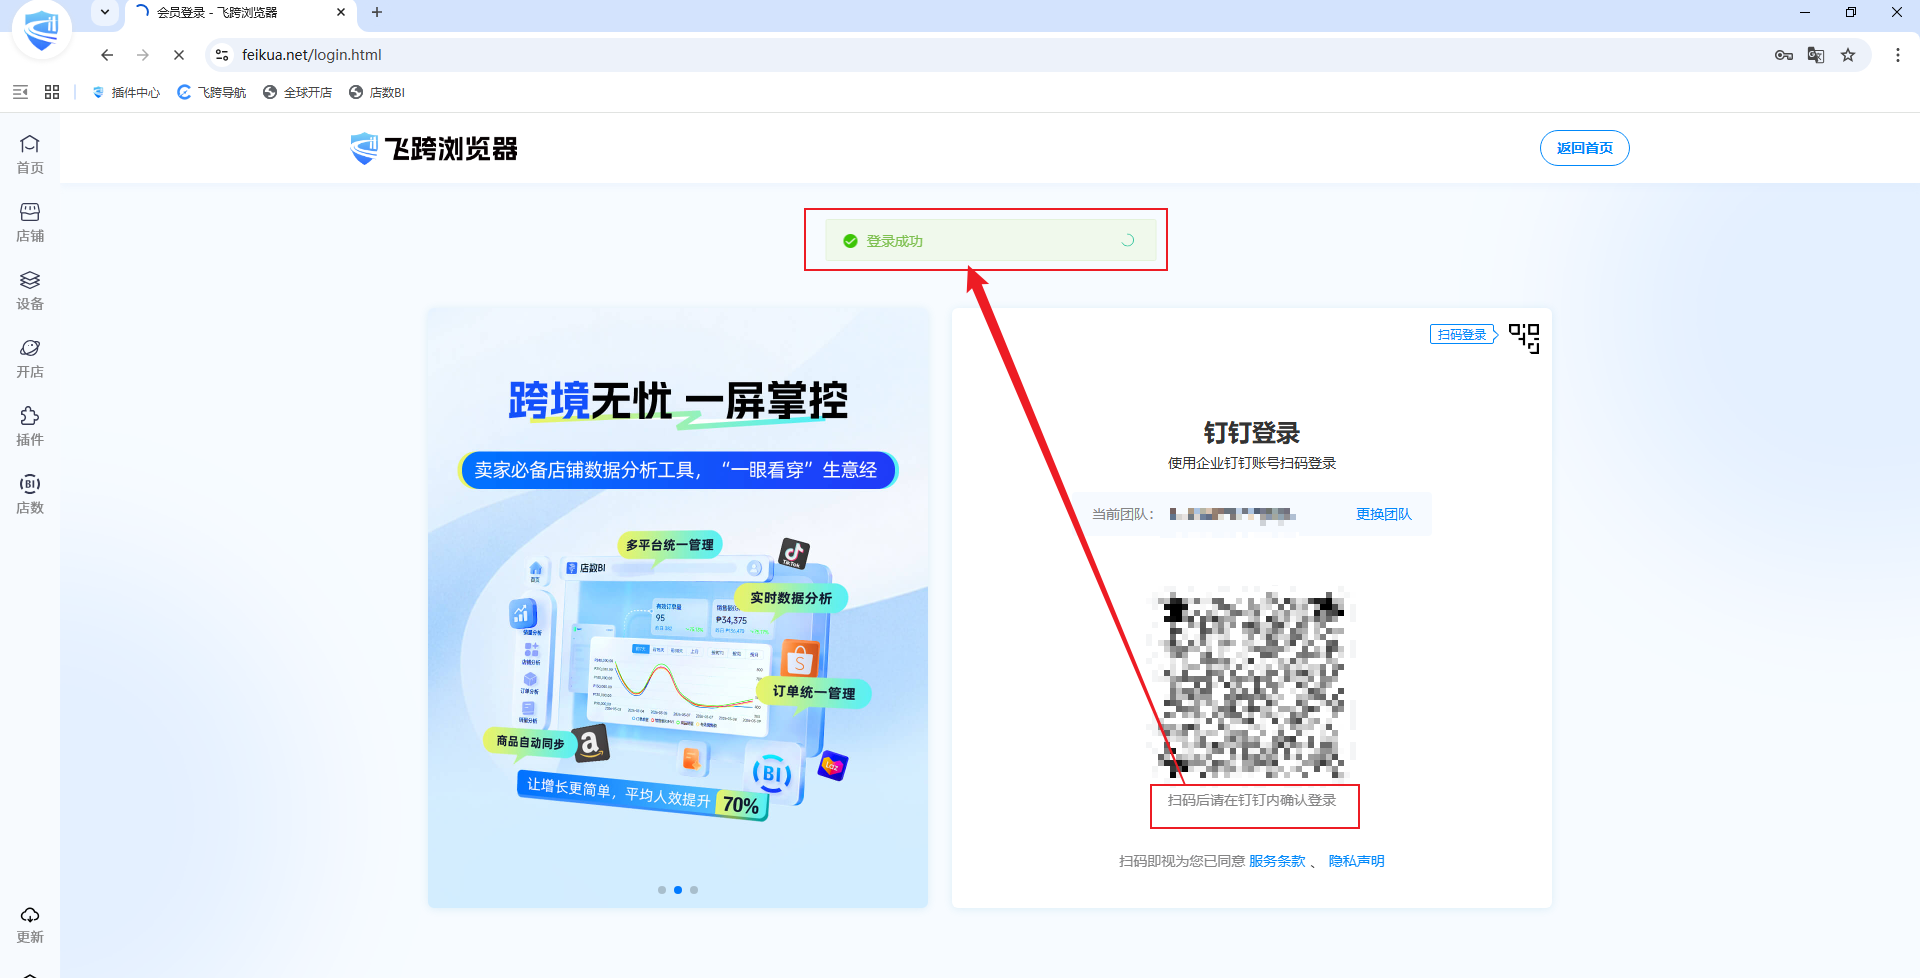Viewport: 1920px width, 978px height.
Task: Click the 返回首页 button
Action: click(x=1585, y=148)
